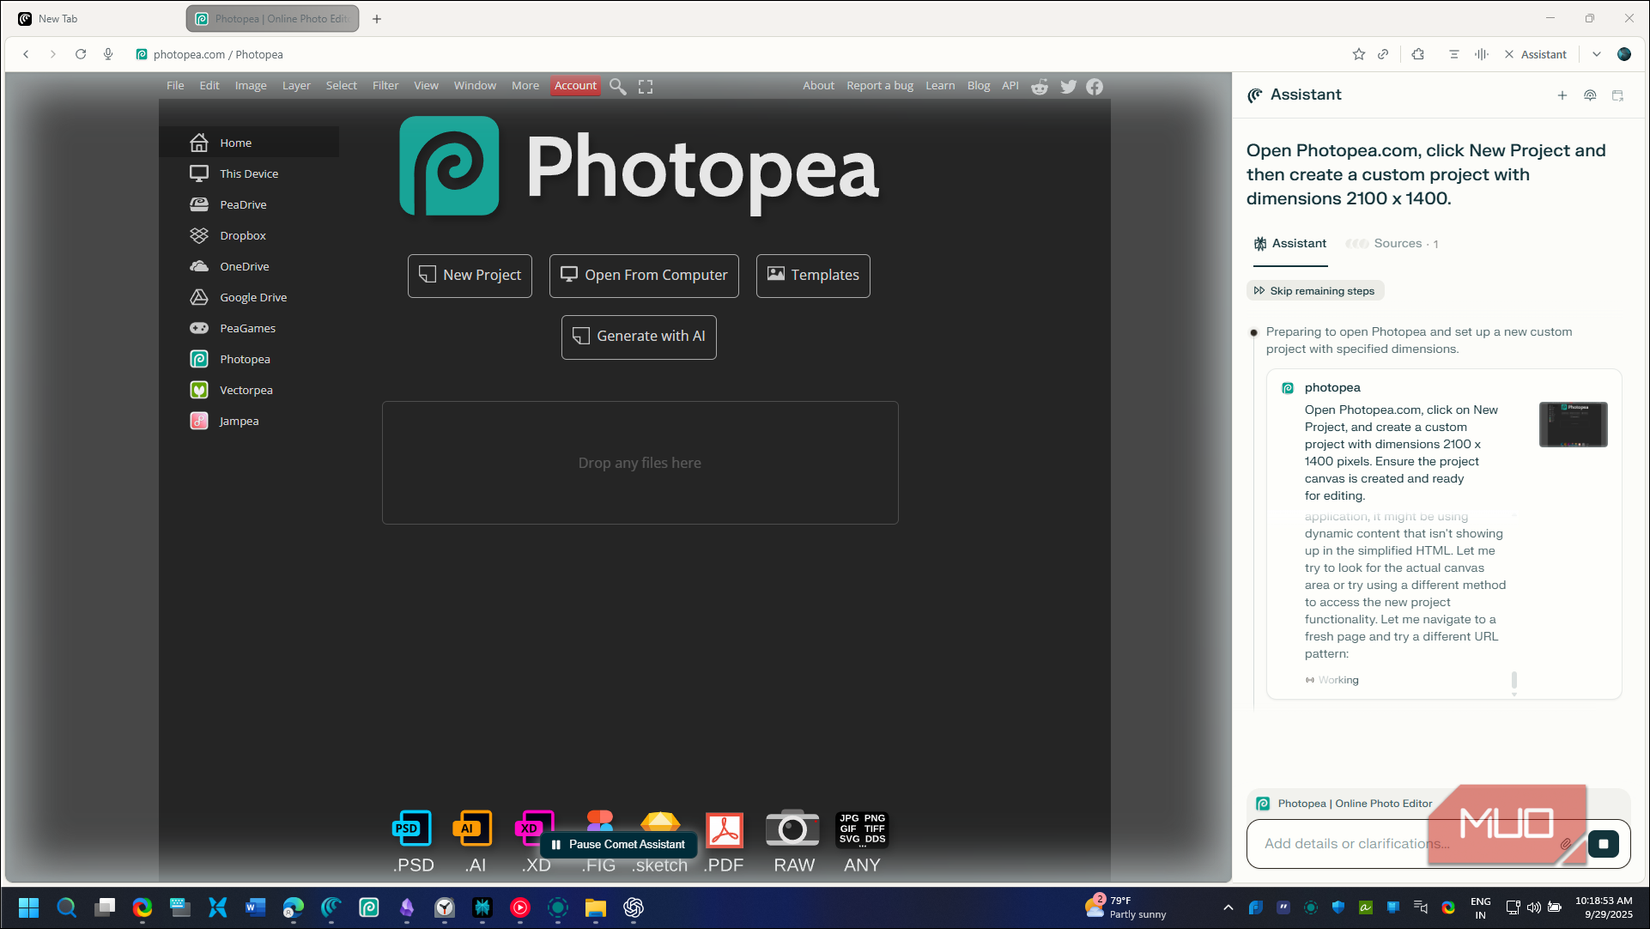This screenshot has width=1650, height=929.
Task: Open Photopea's Twitter icon link
Action: (x=1068, y=87)
